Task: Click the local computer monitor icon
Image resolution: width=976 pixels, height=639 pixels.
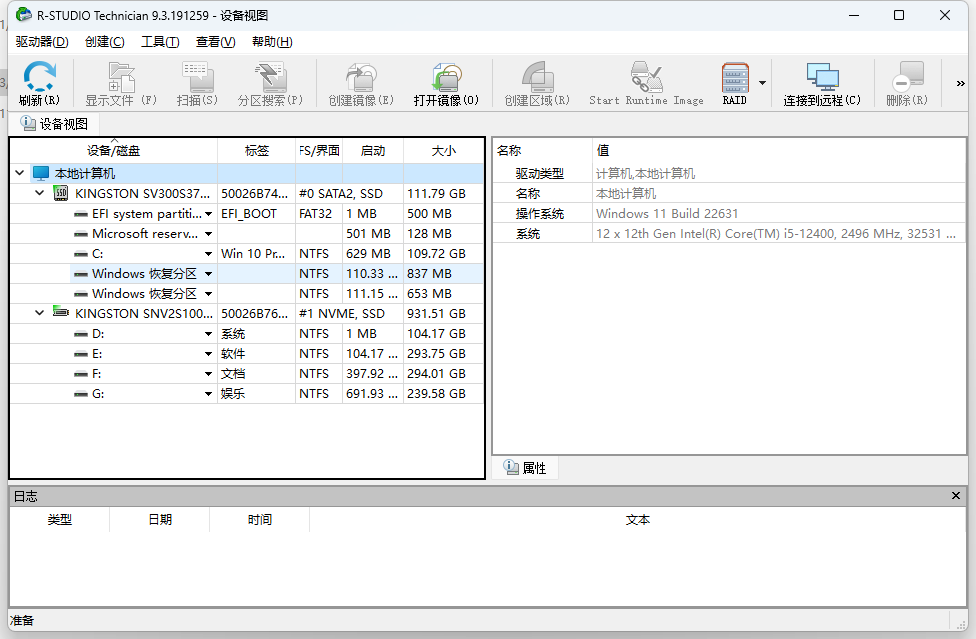Action: click(41, 173)
